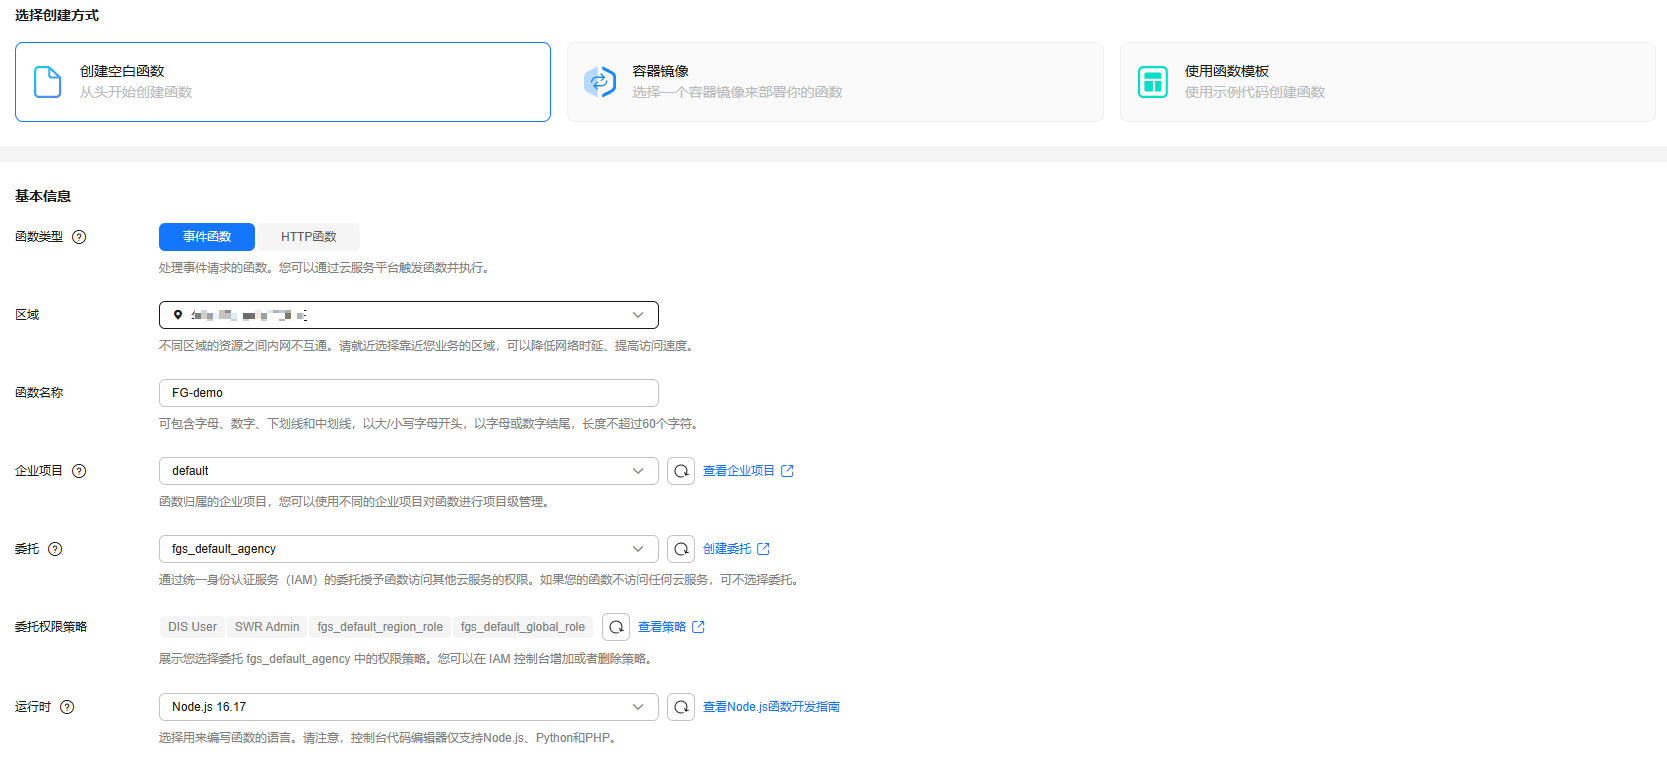Select the 使用函数模板 creation method card
This screenshot has width=1667, height=759.
(x=1387, y=82)
